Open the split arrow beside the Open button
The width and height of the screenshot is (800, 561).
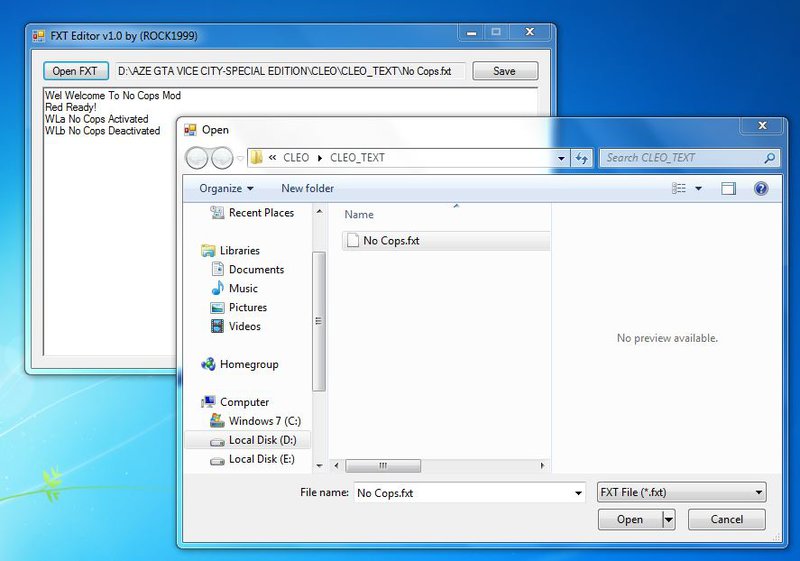click(x=668, y=520)
